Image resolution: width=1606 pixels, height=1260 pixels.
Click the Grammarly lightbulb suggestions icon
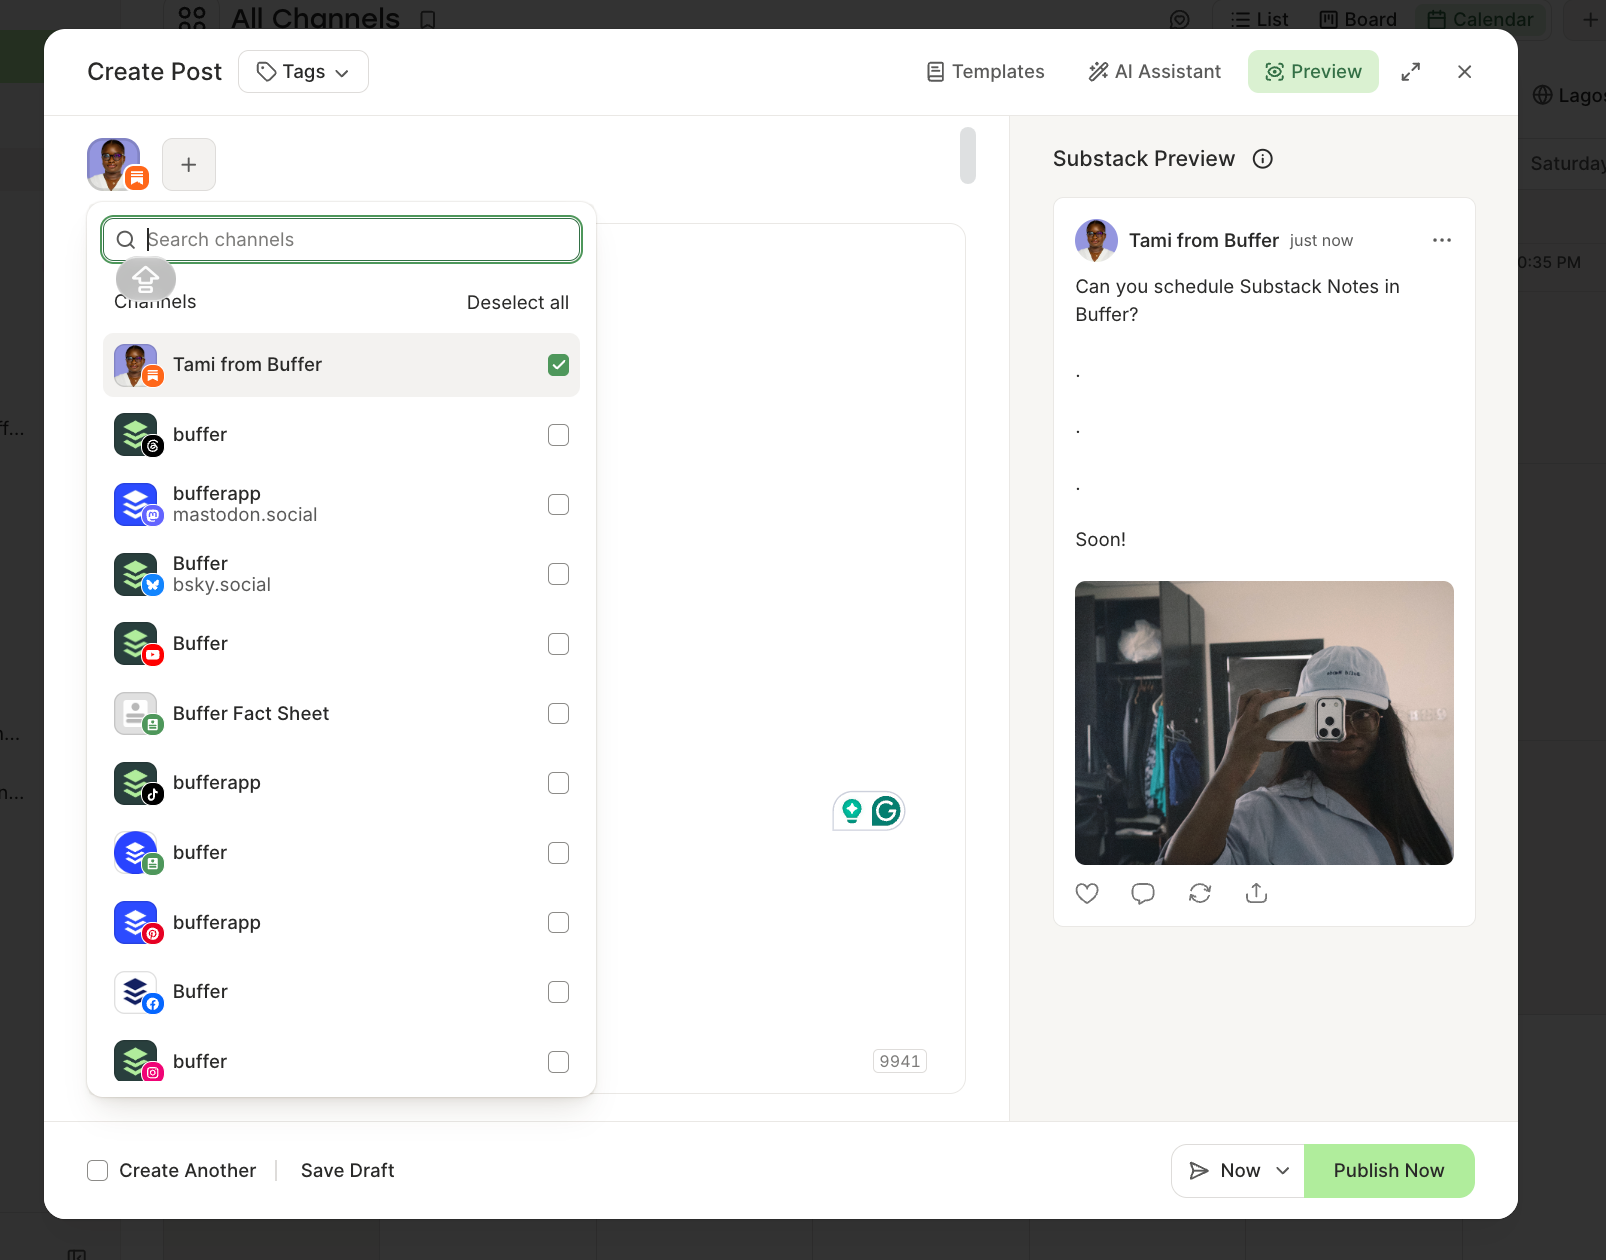click(x=852, y=811)
